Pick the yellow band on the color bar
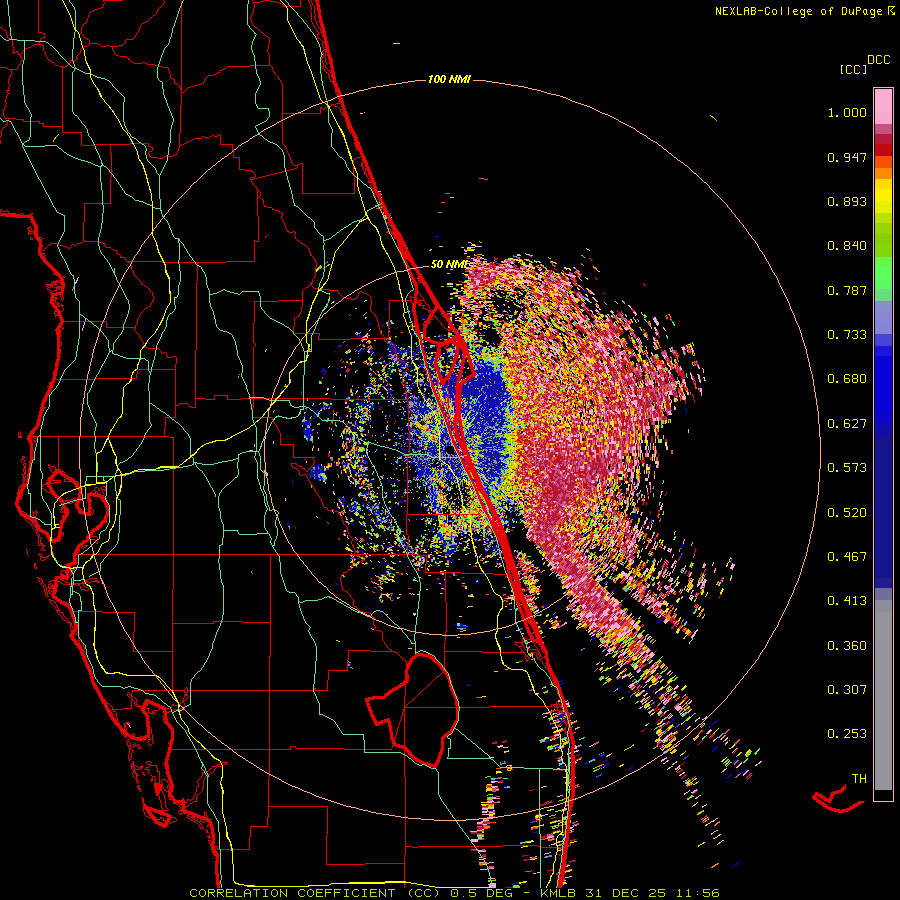The height and width of the screenshot is (900, 900). tap(883, 196)
